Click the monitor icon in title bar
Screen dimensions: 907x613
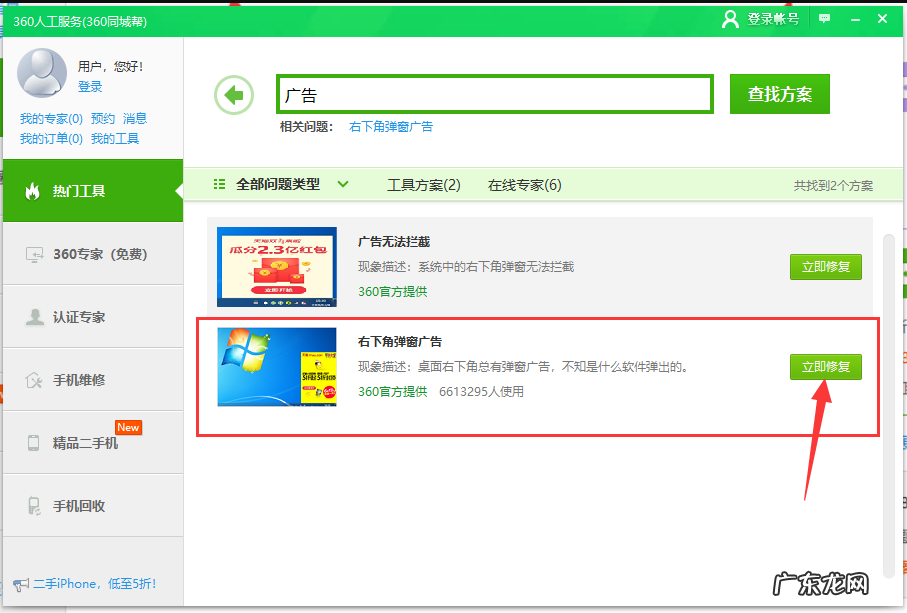pyautogui.click(x=823, y=19)
